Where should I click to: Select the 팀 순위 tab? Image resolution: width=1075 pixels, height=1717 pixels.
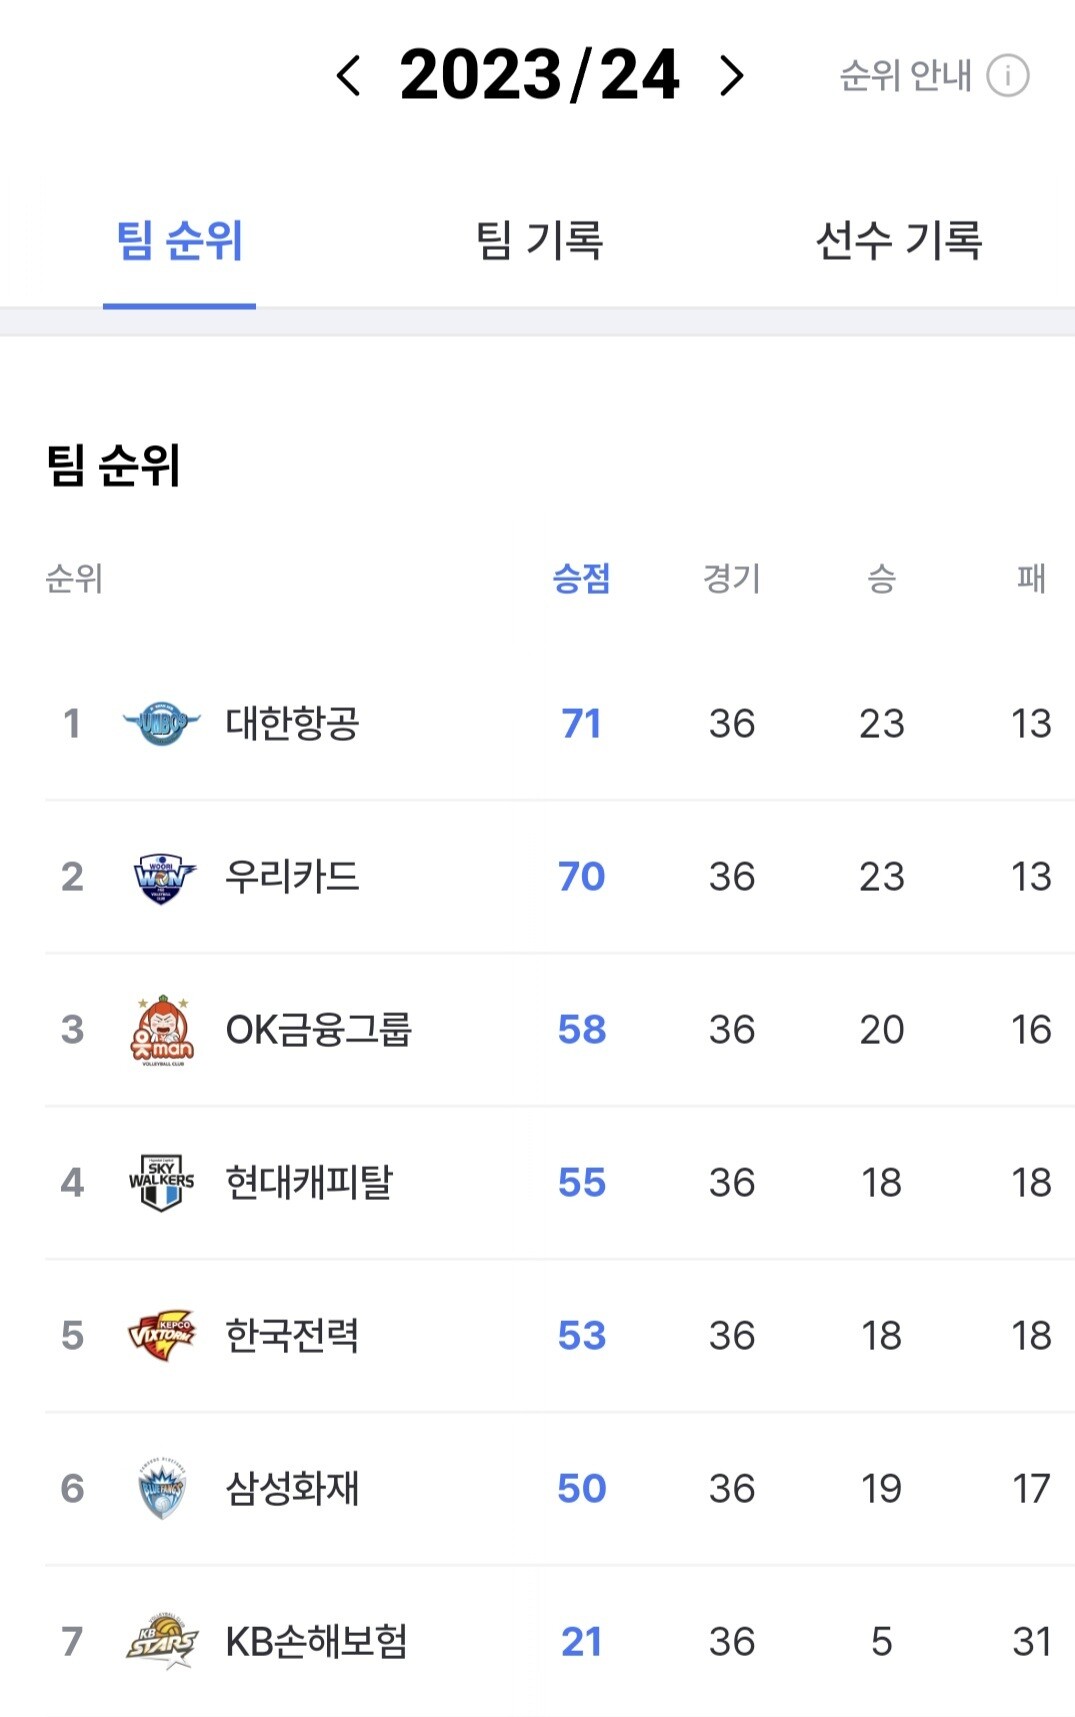pos(180,241)
